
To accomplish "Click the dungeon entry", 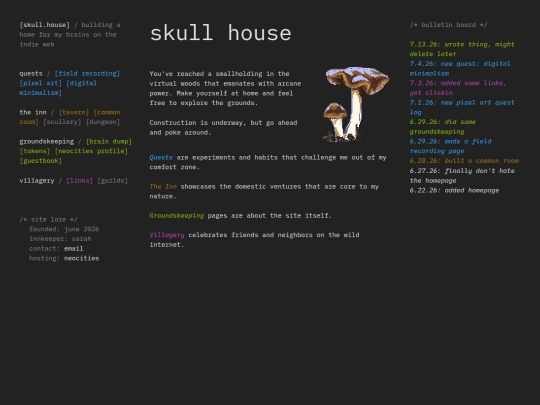I will coord(103,122).
